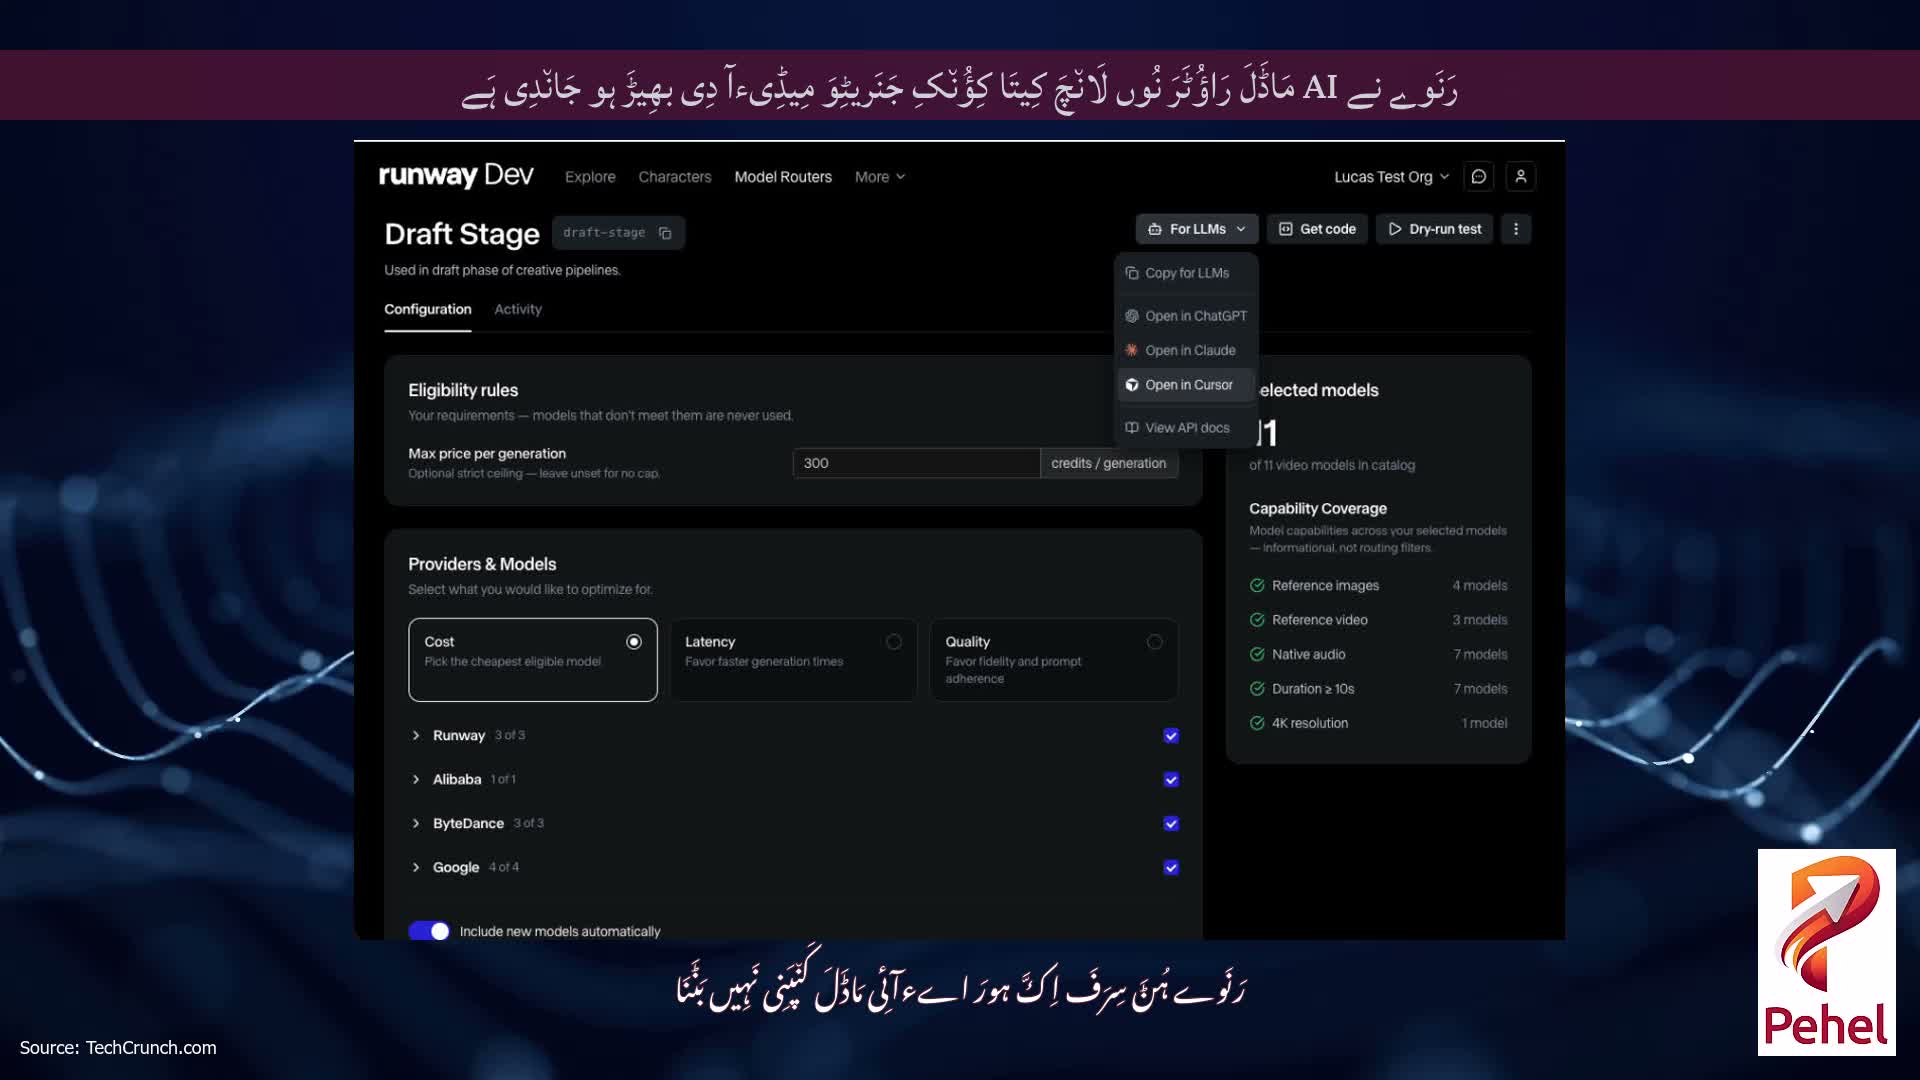
Task: Click the 'Capability Coverage' heading
Action: tap(1318, 509)
